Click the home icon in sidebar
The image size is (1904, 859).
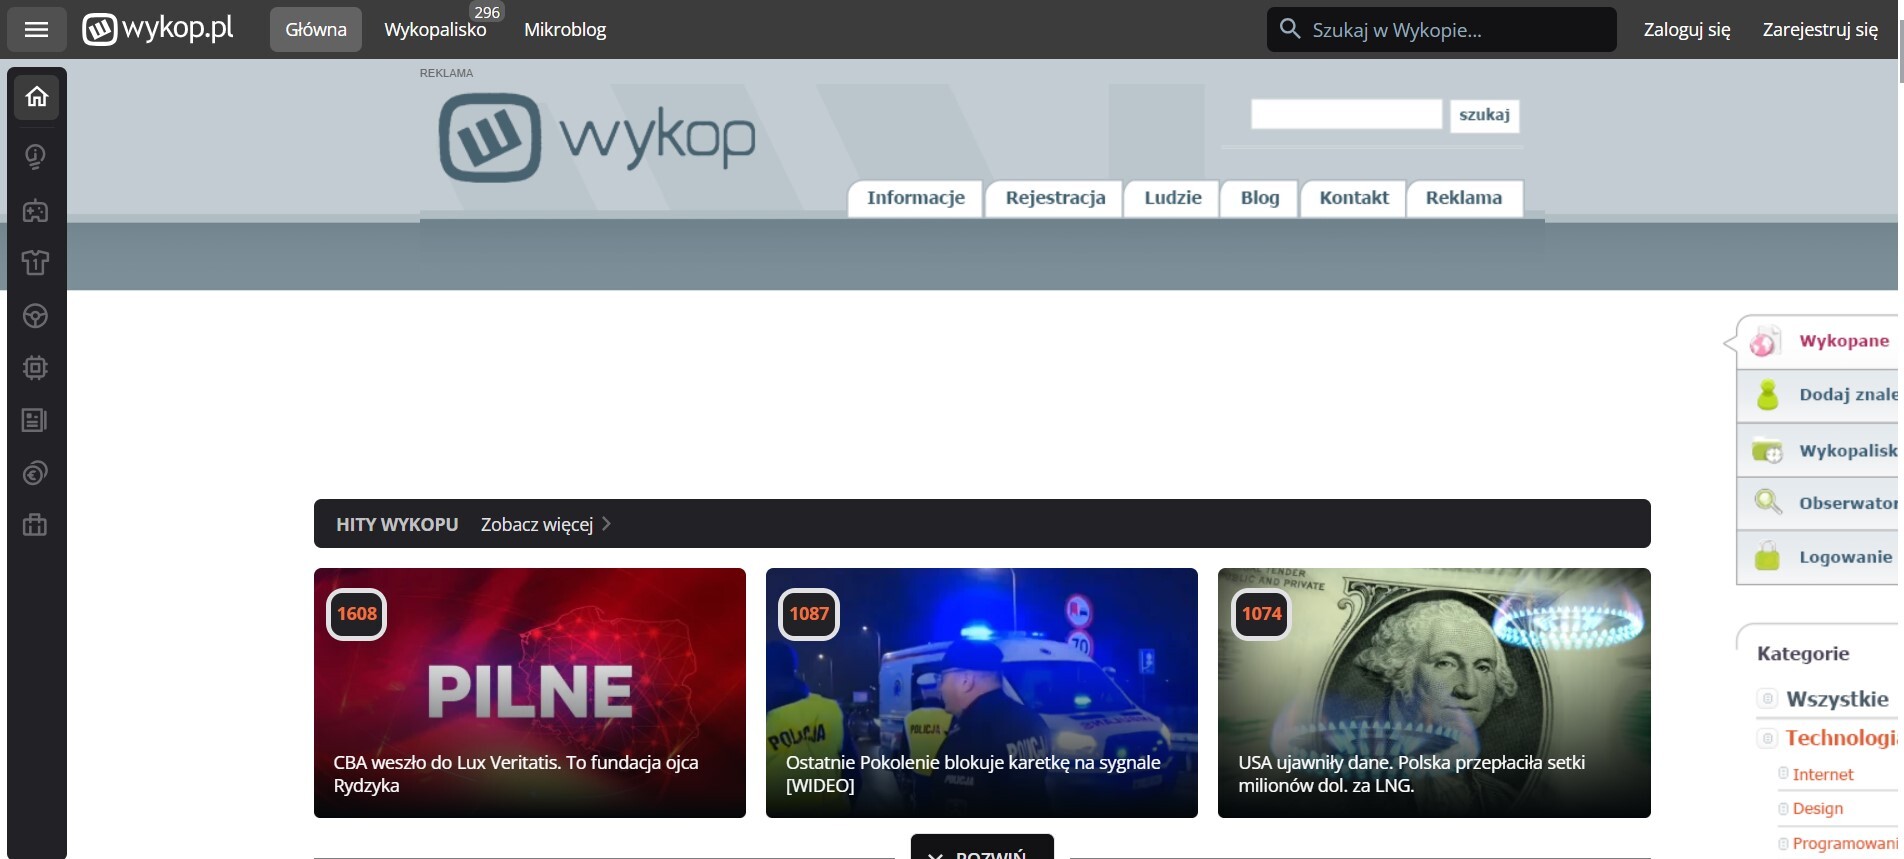click(x=37, y=97)
